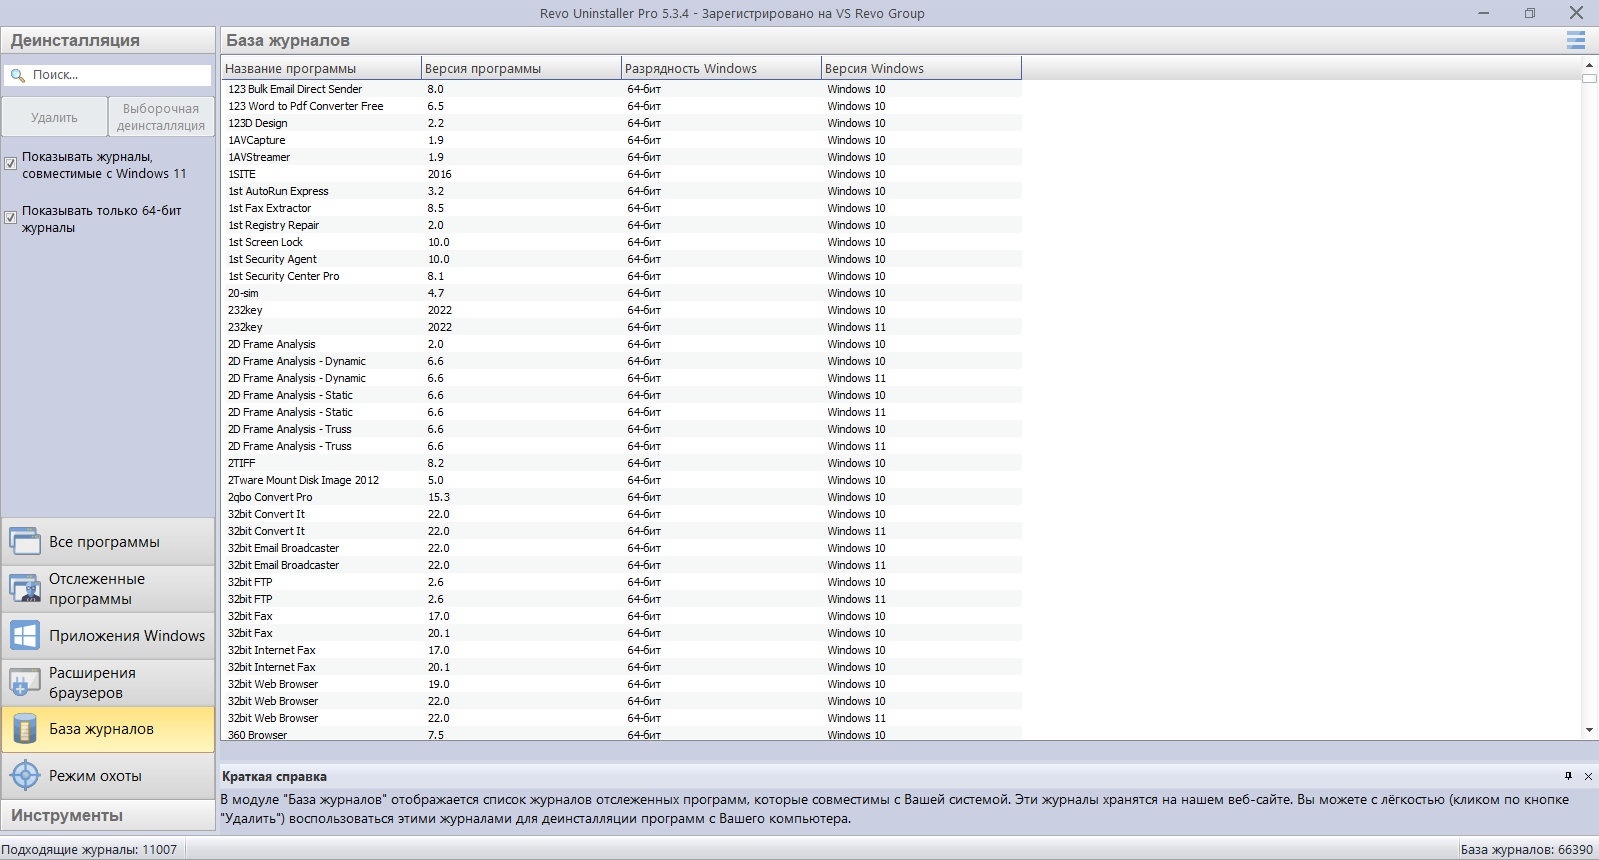
Task: Select the 360 Browser entry
Action: [621, 735]
